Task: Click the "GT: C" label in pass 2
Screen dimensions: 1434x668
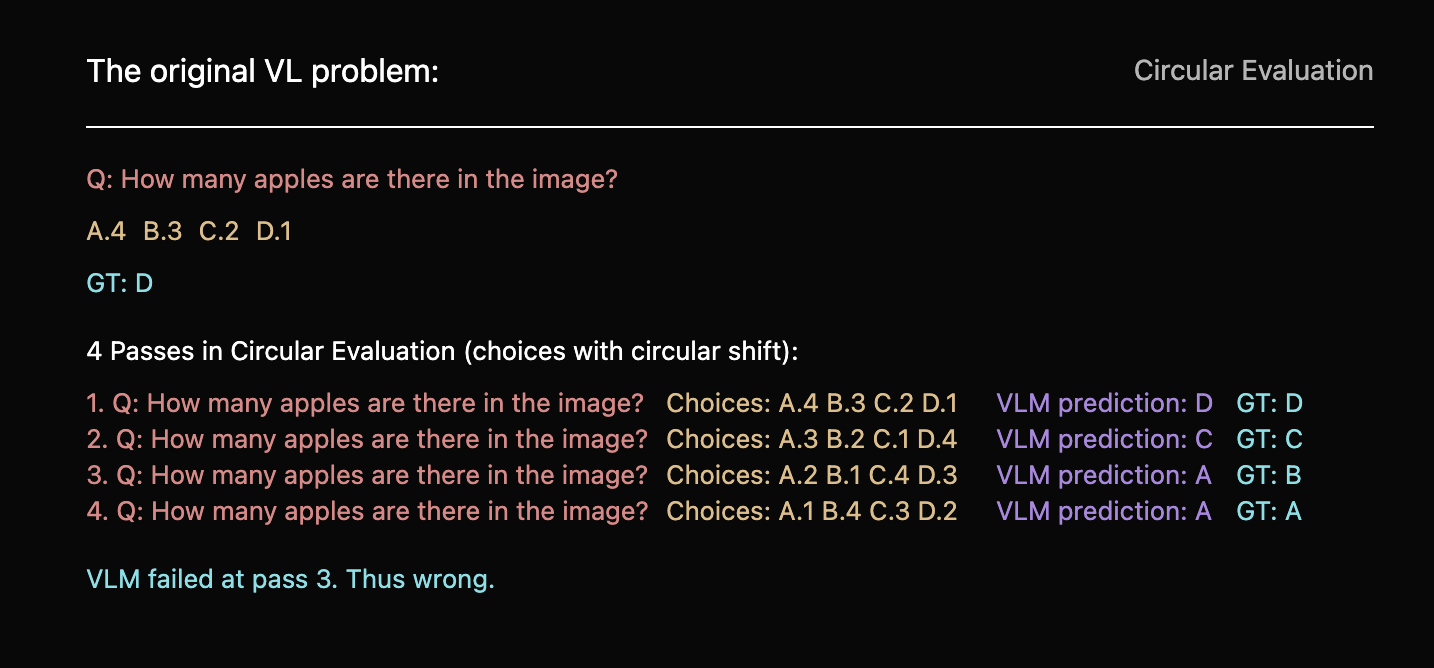Action: click(1269, 440)
